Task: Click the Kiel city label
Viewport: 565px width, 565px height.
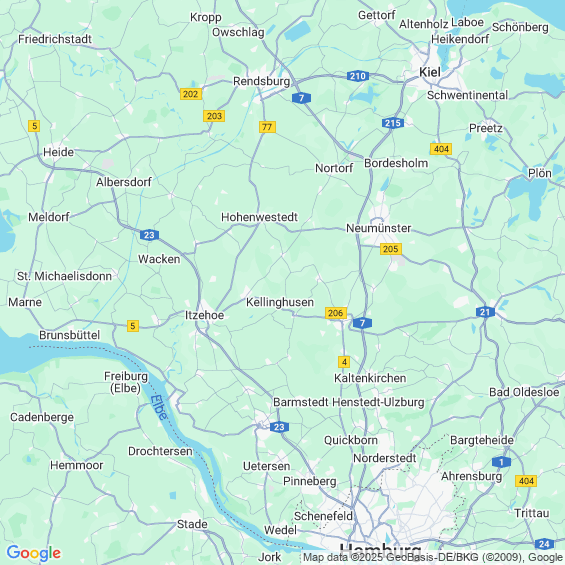Action: (430, 72)
